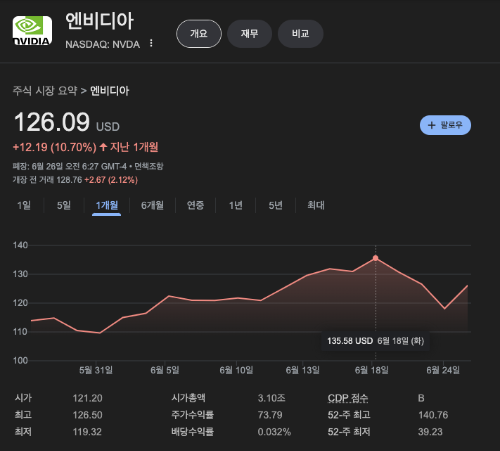Select the 5일 chart range

coord(64,205)
